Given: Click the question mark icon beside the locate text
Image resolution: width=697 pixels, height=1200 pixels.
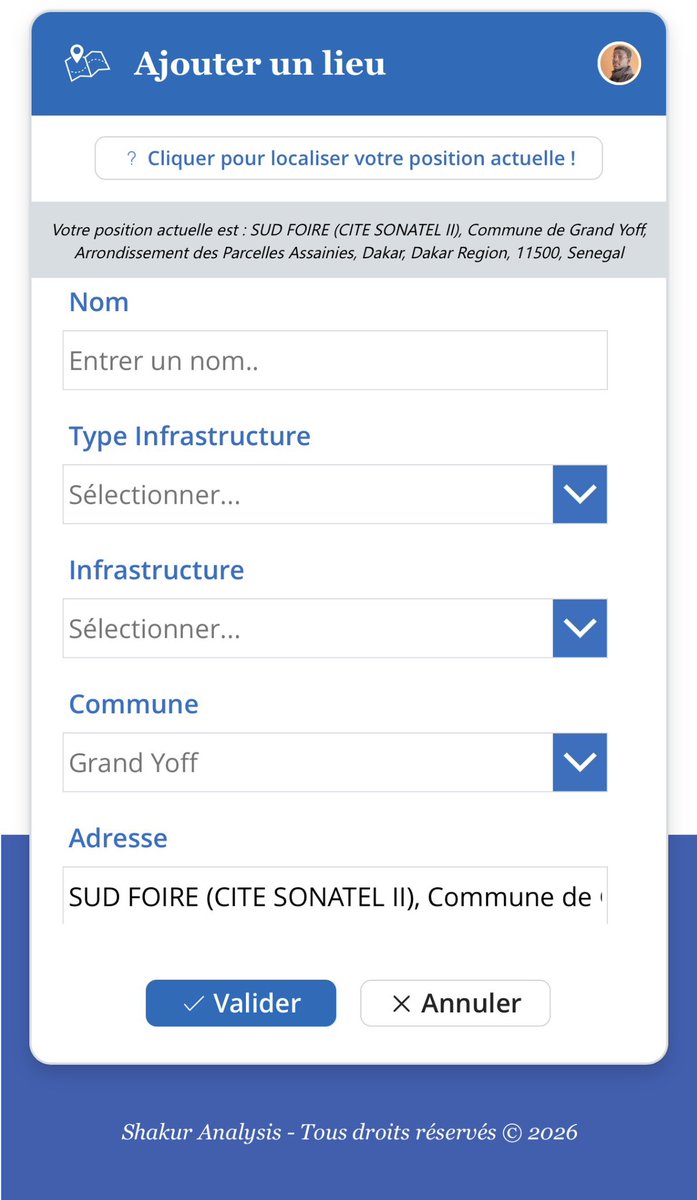Looking at the screenshot, I should coord(131,158).
